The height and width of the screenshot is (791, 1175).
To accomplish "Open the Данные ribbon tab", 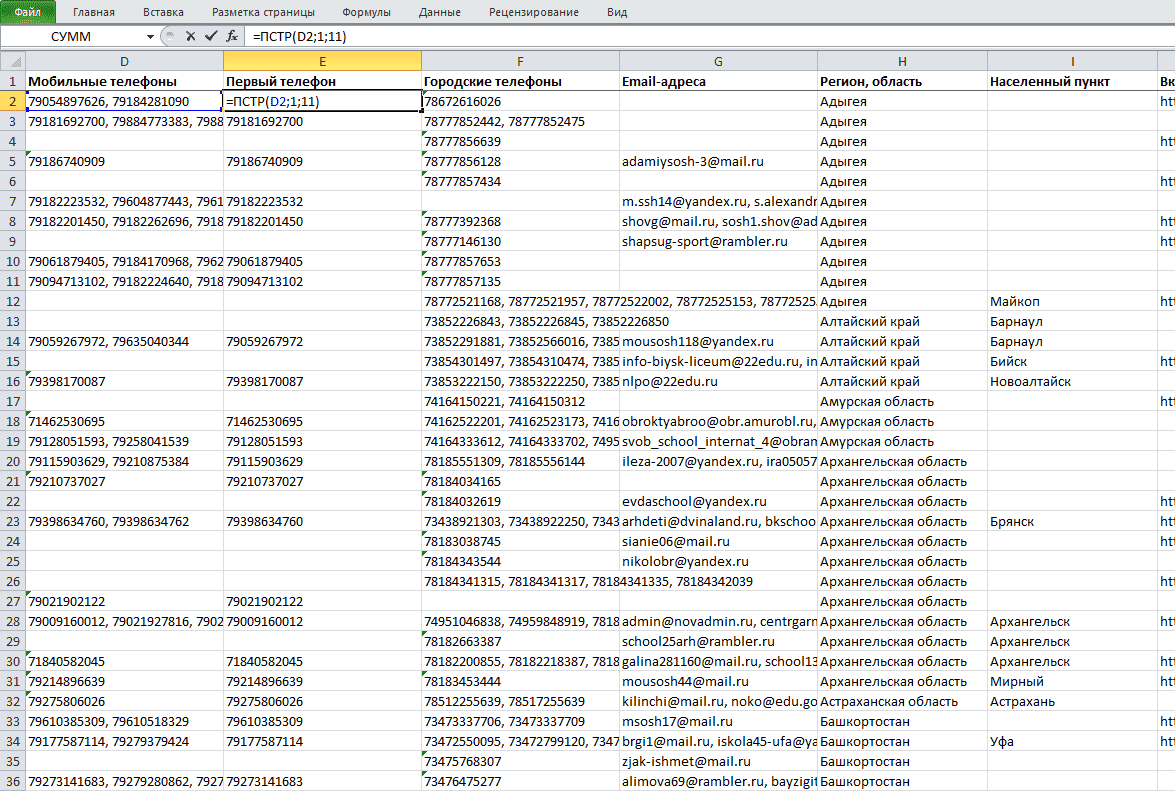I will pos(440,12).
